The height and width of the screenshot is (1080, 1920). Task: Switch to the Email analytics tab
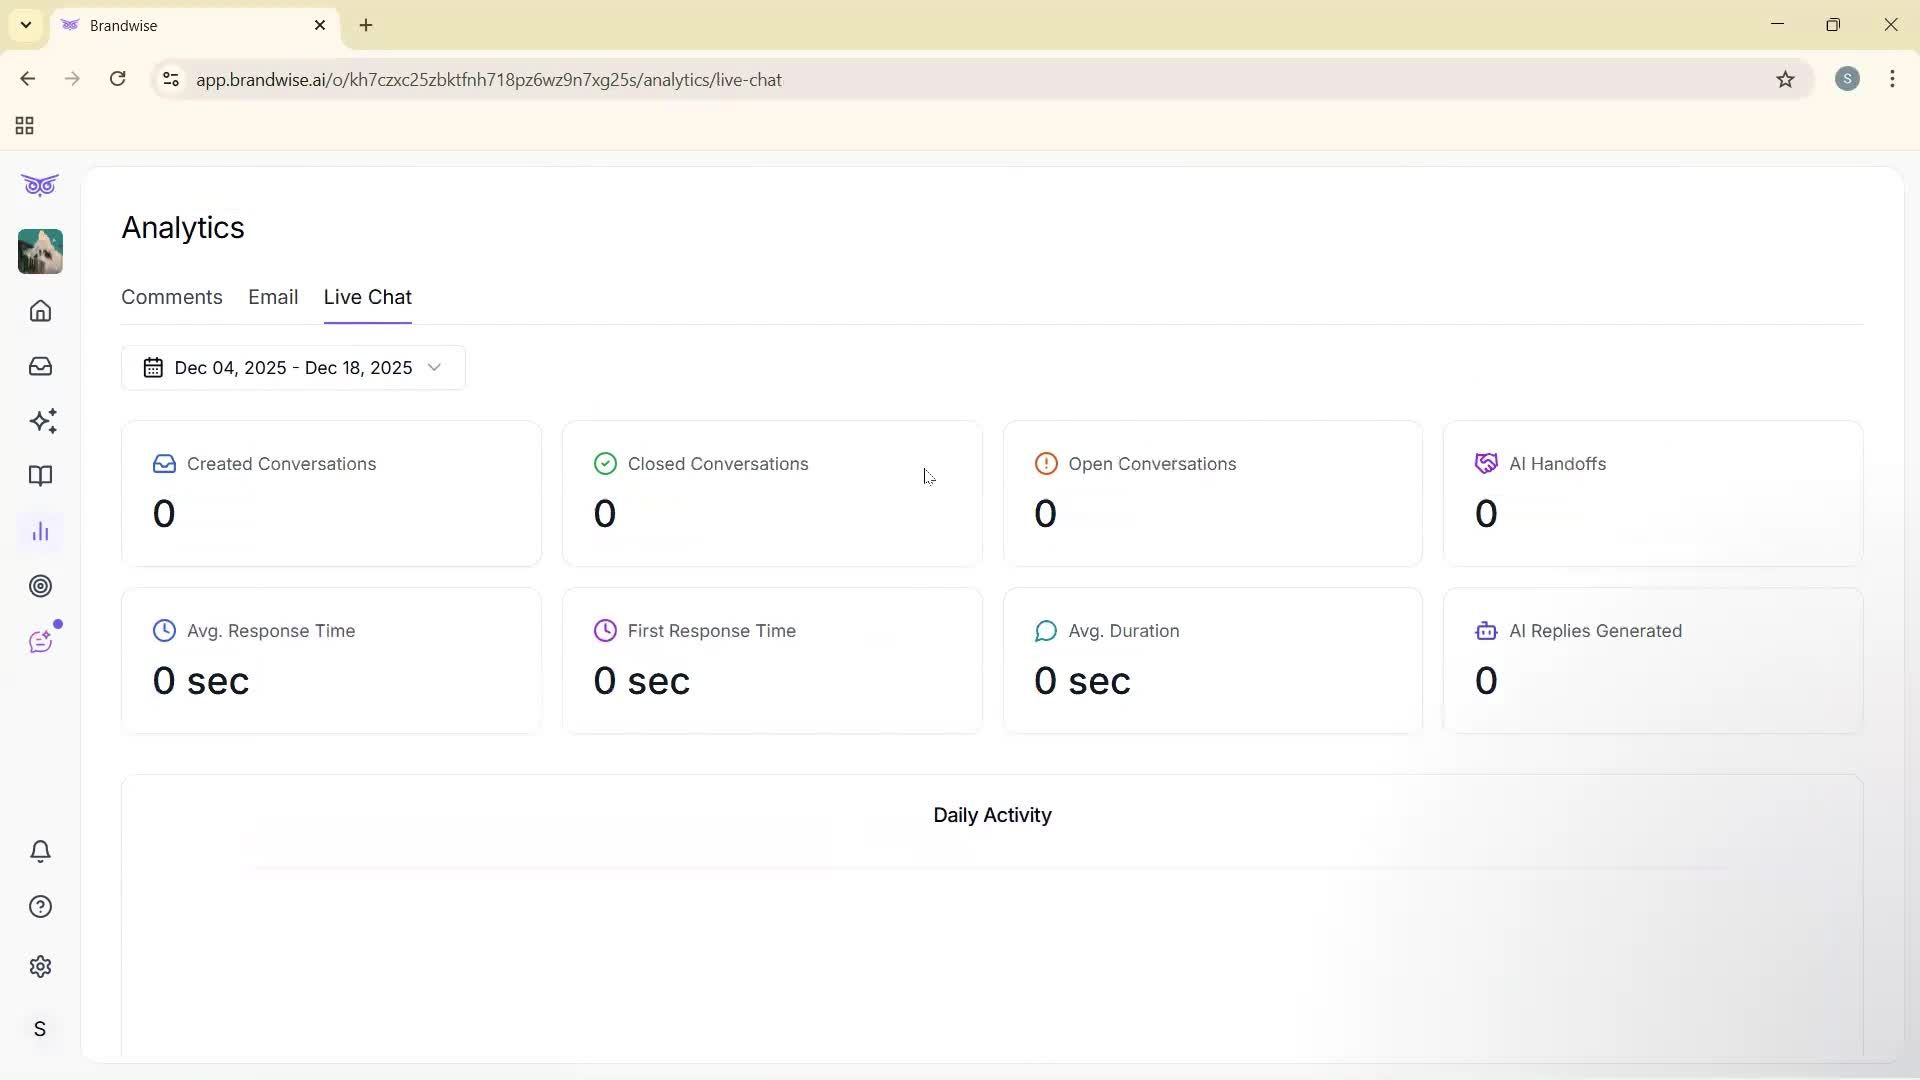pos(273,297)
